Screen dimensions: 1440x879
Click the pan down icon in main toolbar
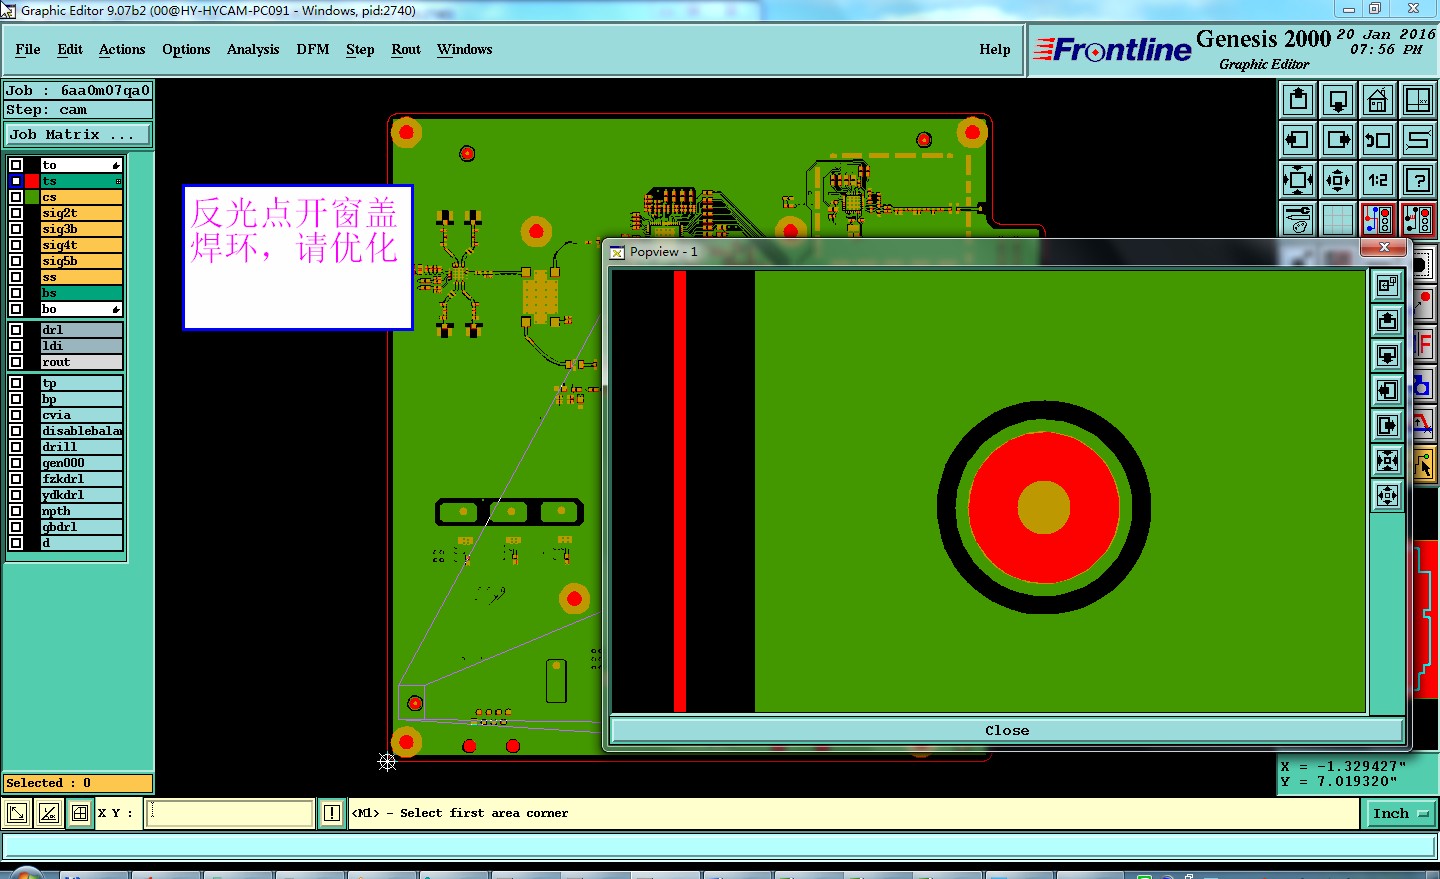(x=1338, y=100)
